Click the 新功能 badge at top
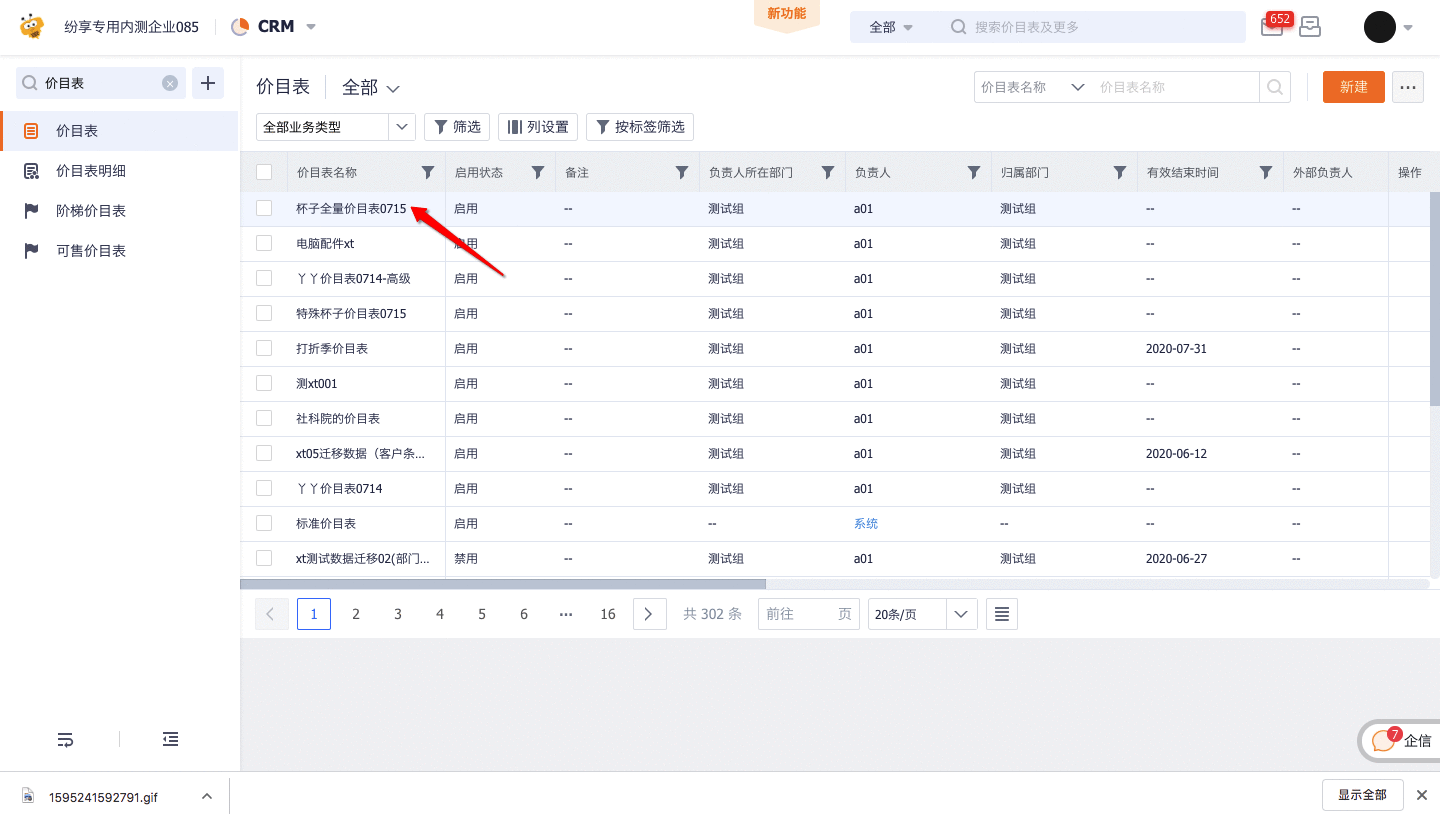Screen dimensions: 1440x821 pyautogui.click(x=787, y=14)
